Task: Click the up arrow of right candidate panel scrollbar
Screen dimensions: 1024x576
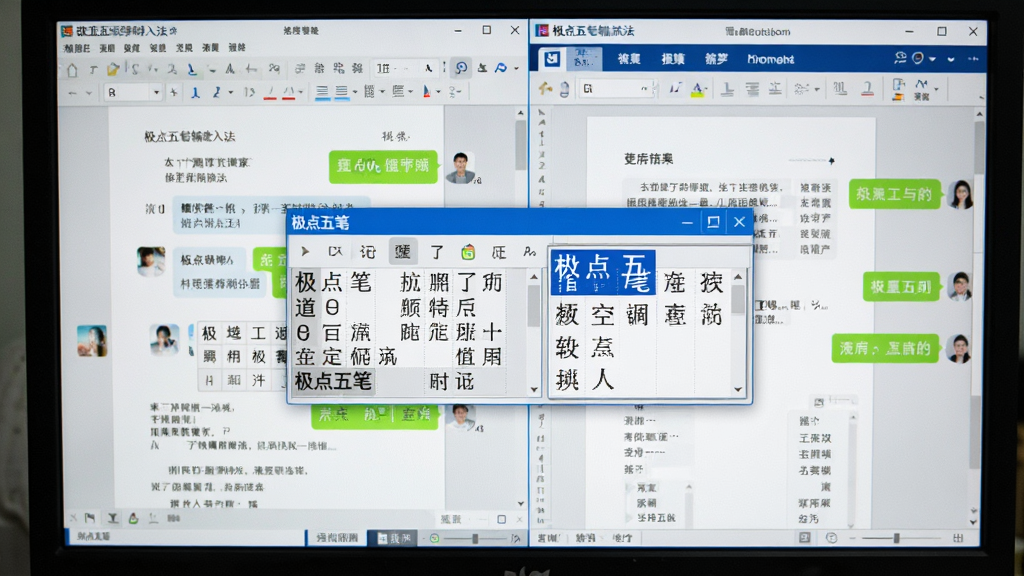Action: (x=738, y=277)
